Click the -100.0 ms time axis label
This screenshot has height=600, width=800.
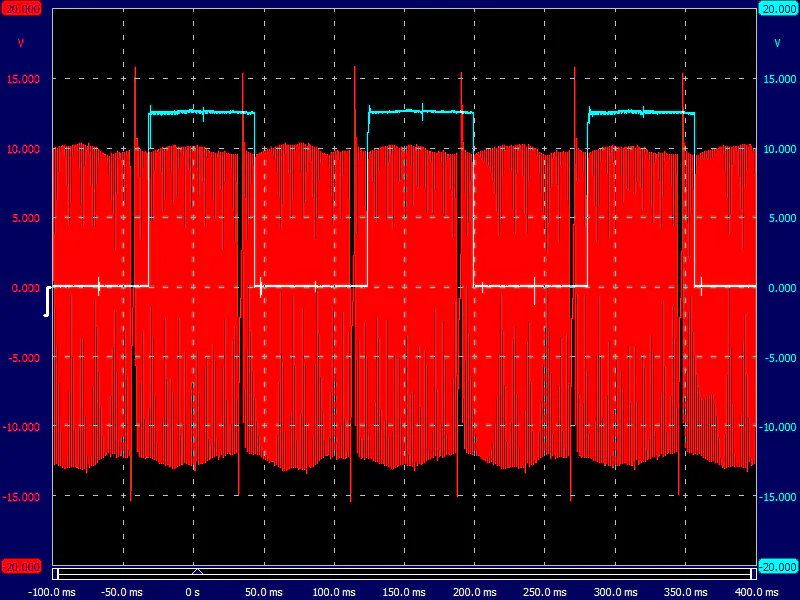[x=50, y=592]
